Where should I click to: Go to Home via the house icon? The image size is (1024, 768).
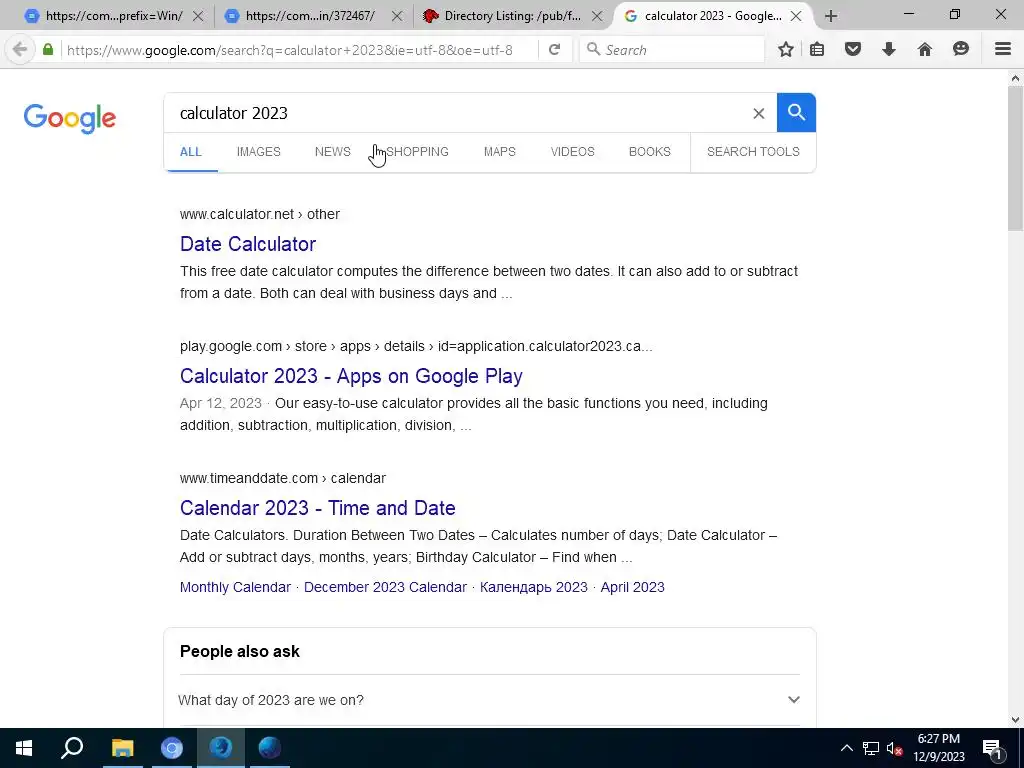tap(925, 50)
